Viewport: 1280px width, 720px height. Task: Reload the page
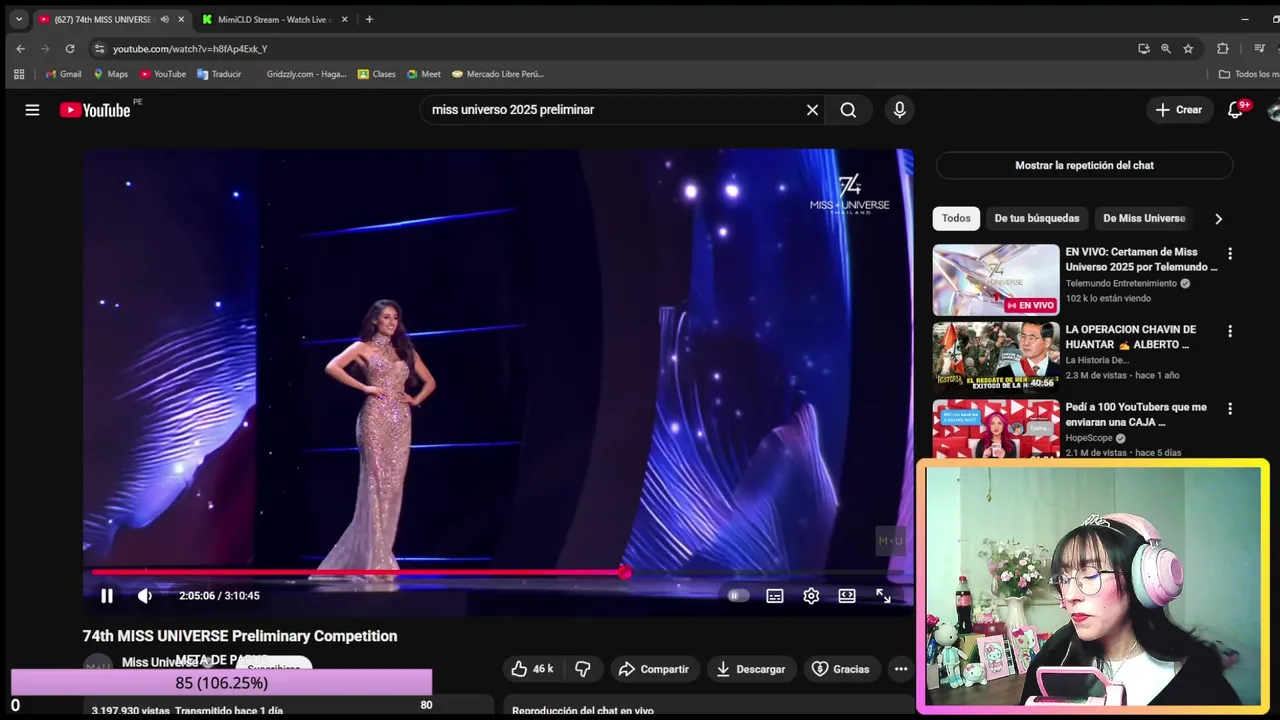[x=70, y=48]
